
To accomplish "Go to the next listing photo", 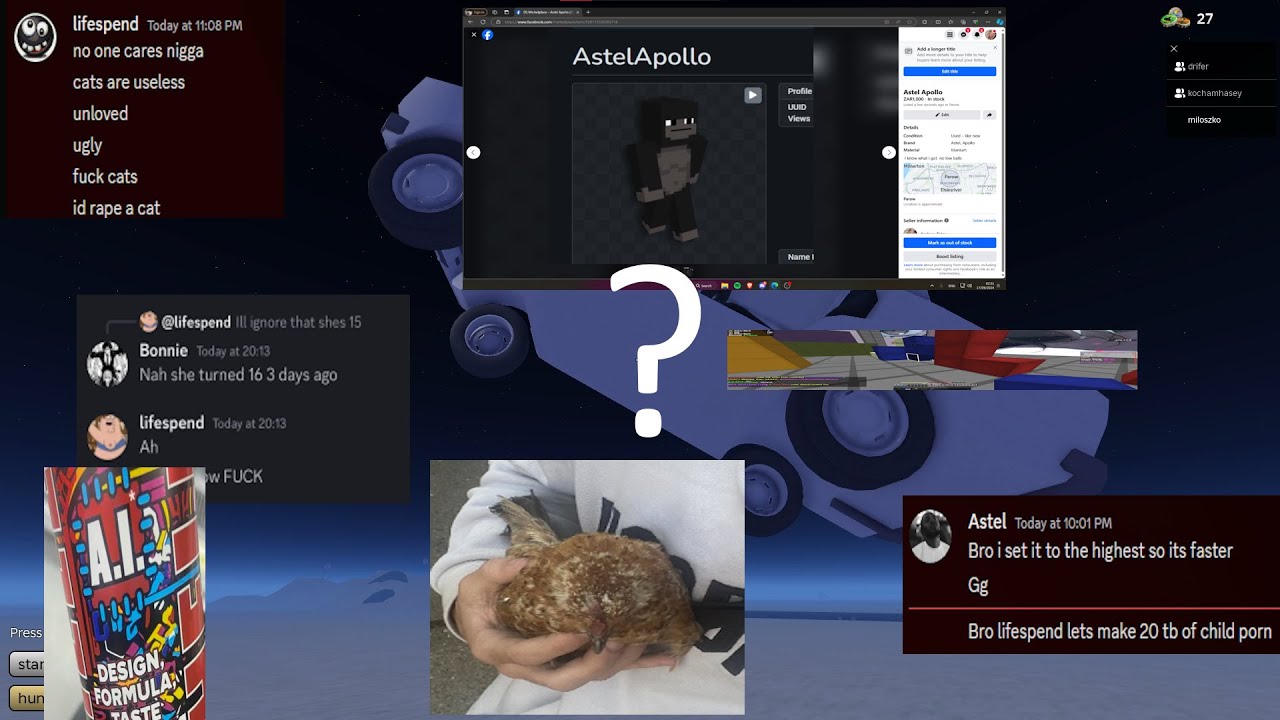I will [x=888, y=152].
